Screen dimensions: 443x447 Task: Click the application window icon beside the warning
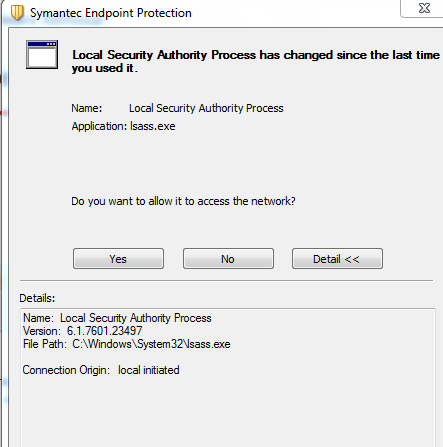click(x=42, y=55)
